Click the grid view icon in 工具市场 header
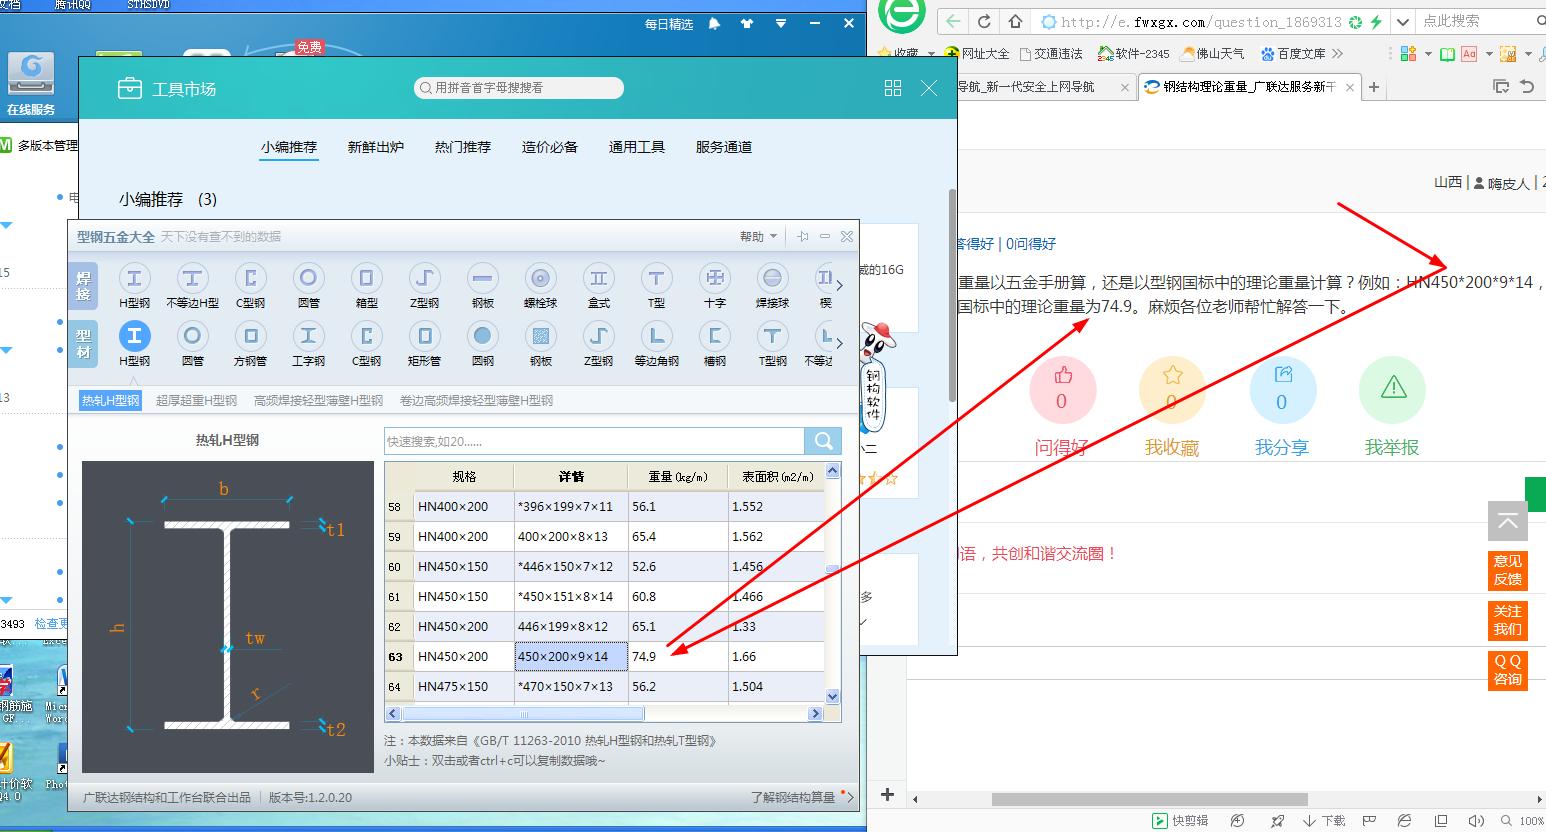Viewport: 1546px width, 832px height. coord(893,88)
